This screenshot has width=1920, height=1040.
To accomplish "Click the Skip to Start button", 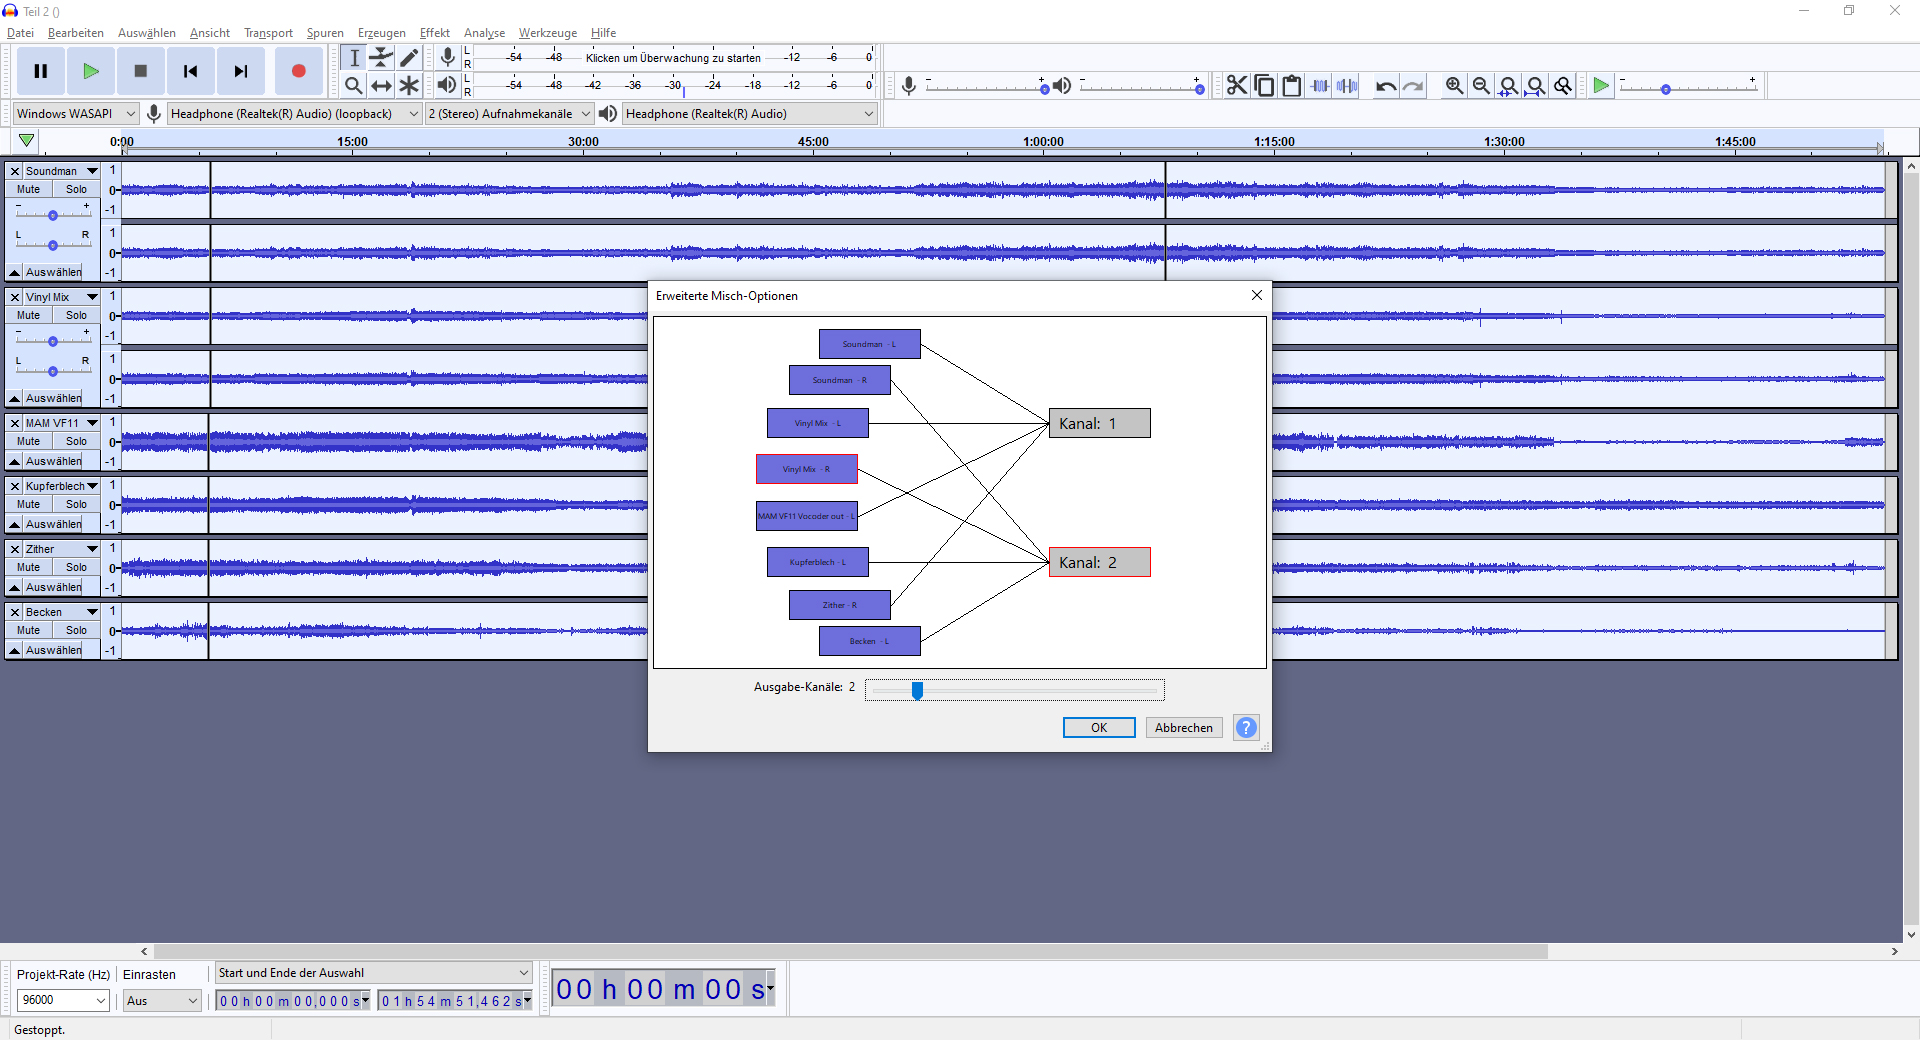I will click(x=190, y=71).
